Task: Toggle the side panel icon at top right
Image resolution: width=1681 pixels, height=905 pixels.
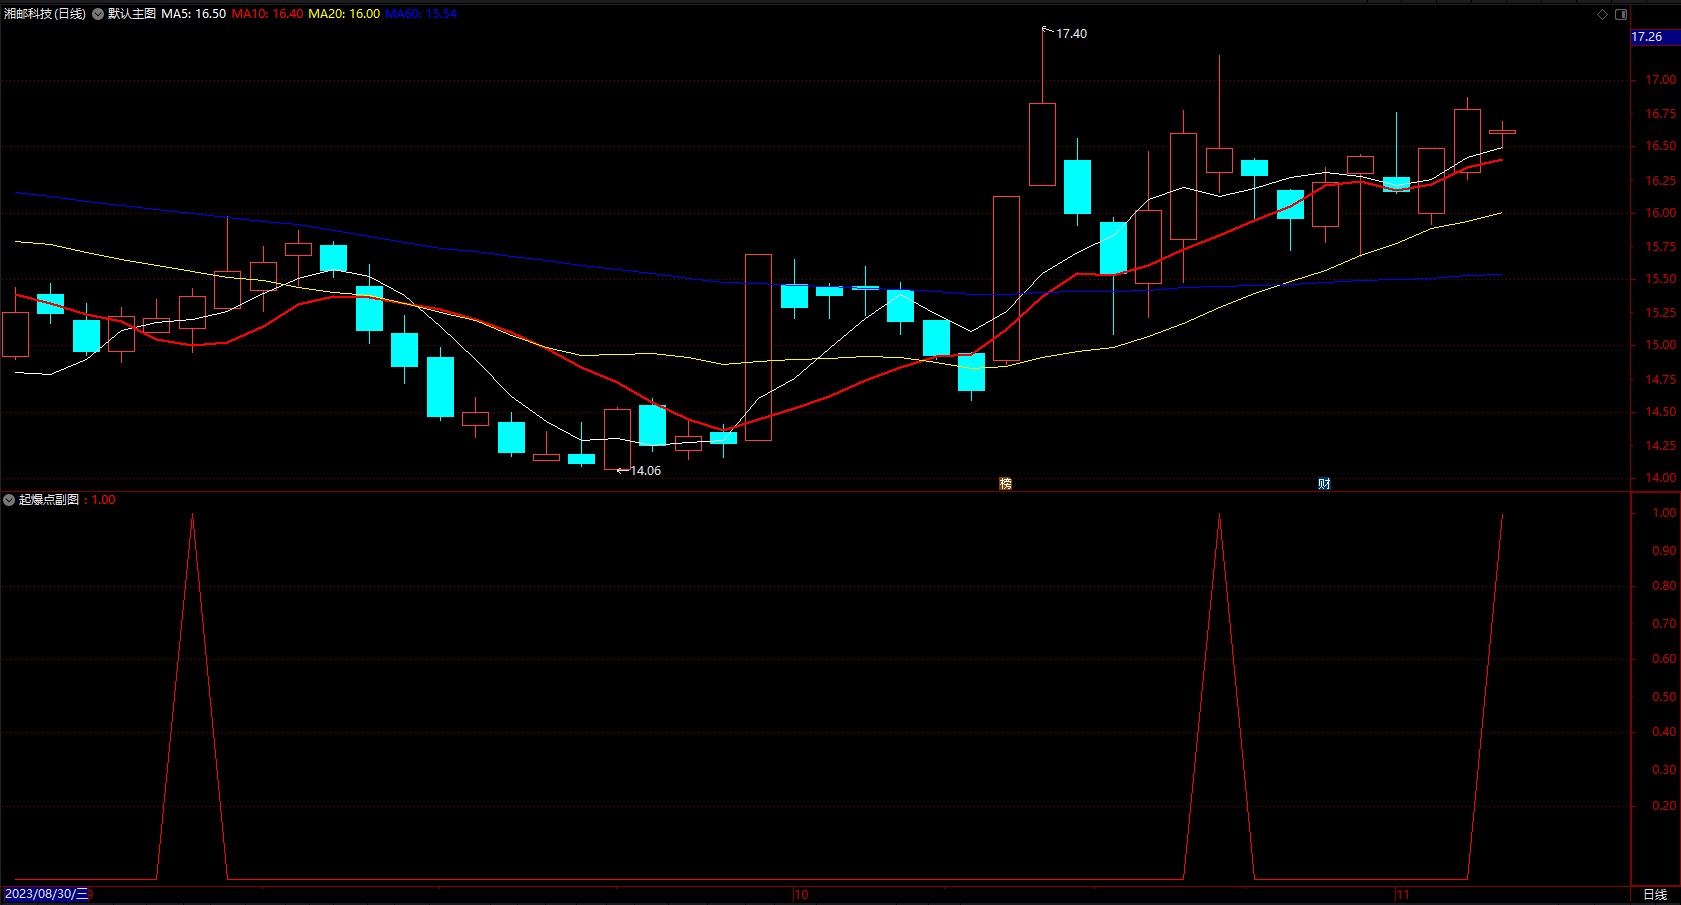Action: (1621, 14)
